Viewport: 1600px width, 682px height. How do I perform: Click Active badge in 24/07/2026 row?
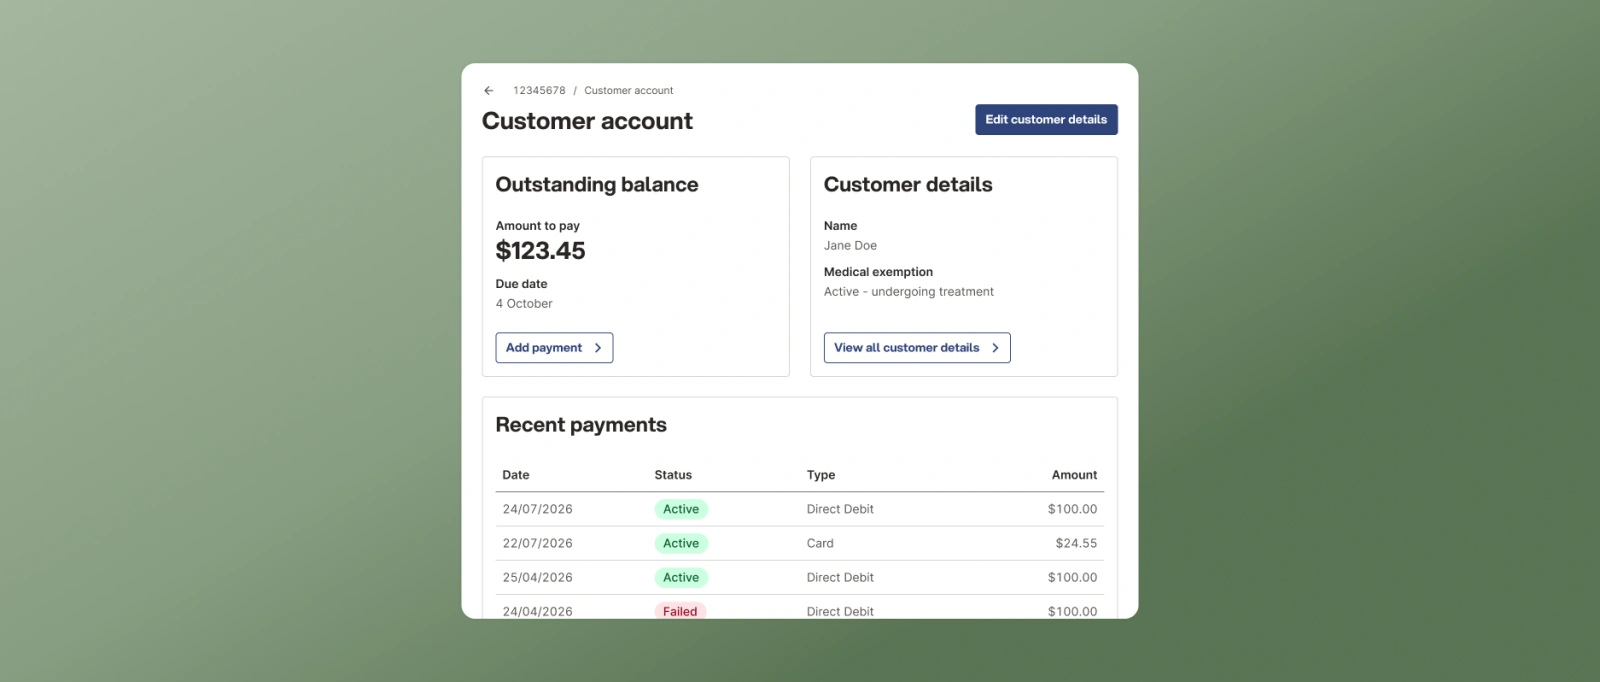[x=681, y=509]
